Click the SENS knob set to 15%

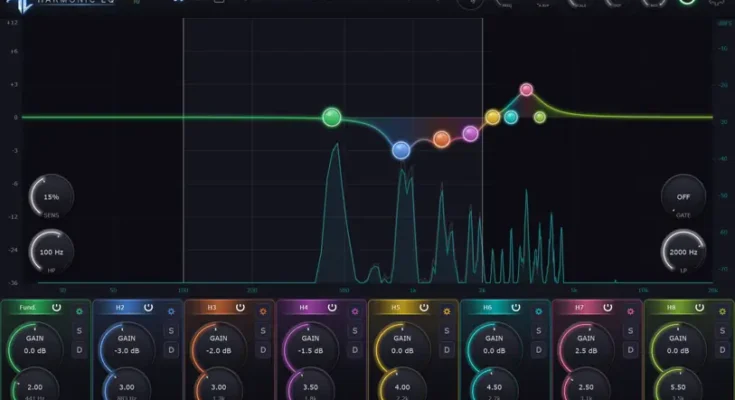tap(52, 196)
